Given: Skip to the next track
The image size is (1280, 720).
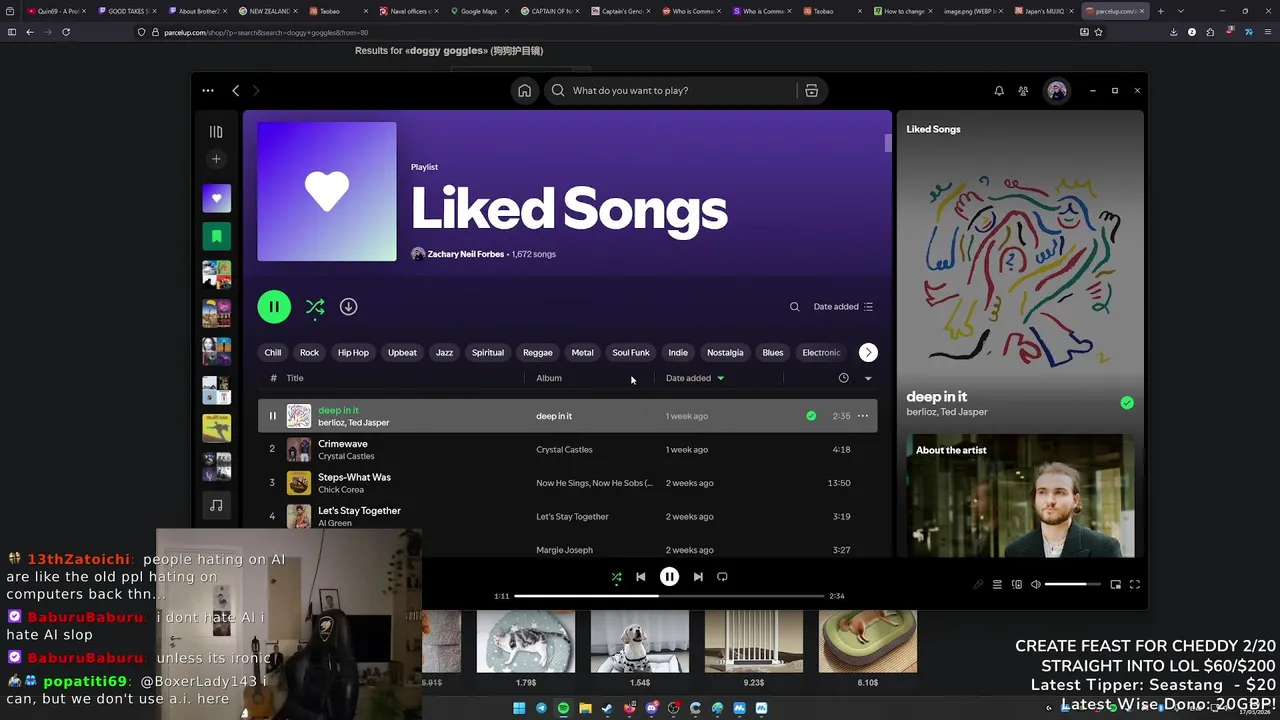Looking at the screenshot, I should pyautogui.click(x=698, y=577).
